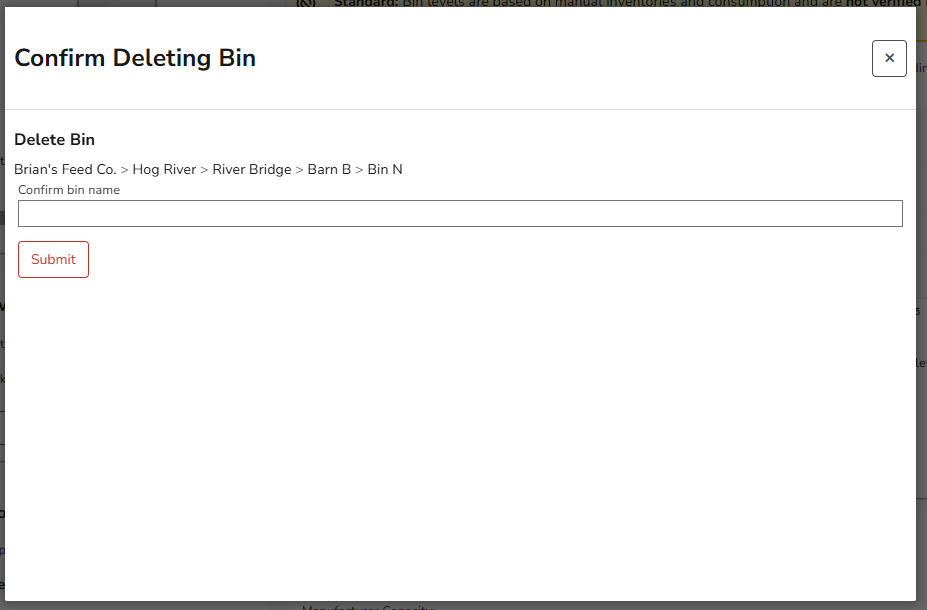Submit the bin deletion
Image resolution: width=927 pixels, height=610 pixels.
pos(53,259)
